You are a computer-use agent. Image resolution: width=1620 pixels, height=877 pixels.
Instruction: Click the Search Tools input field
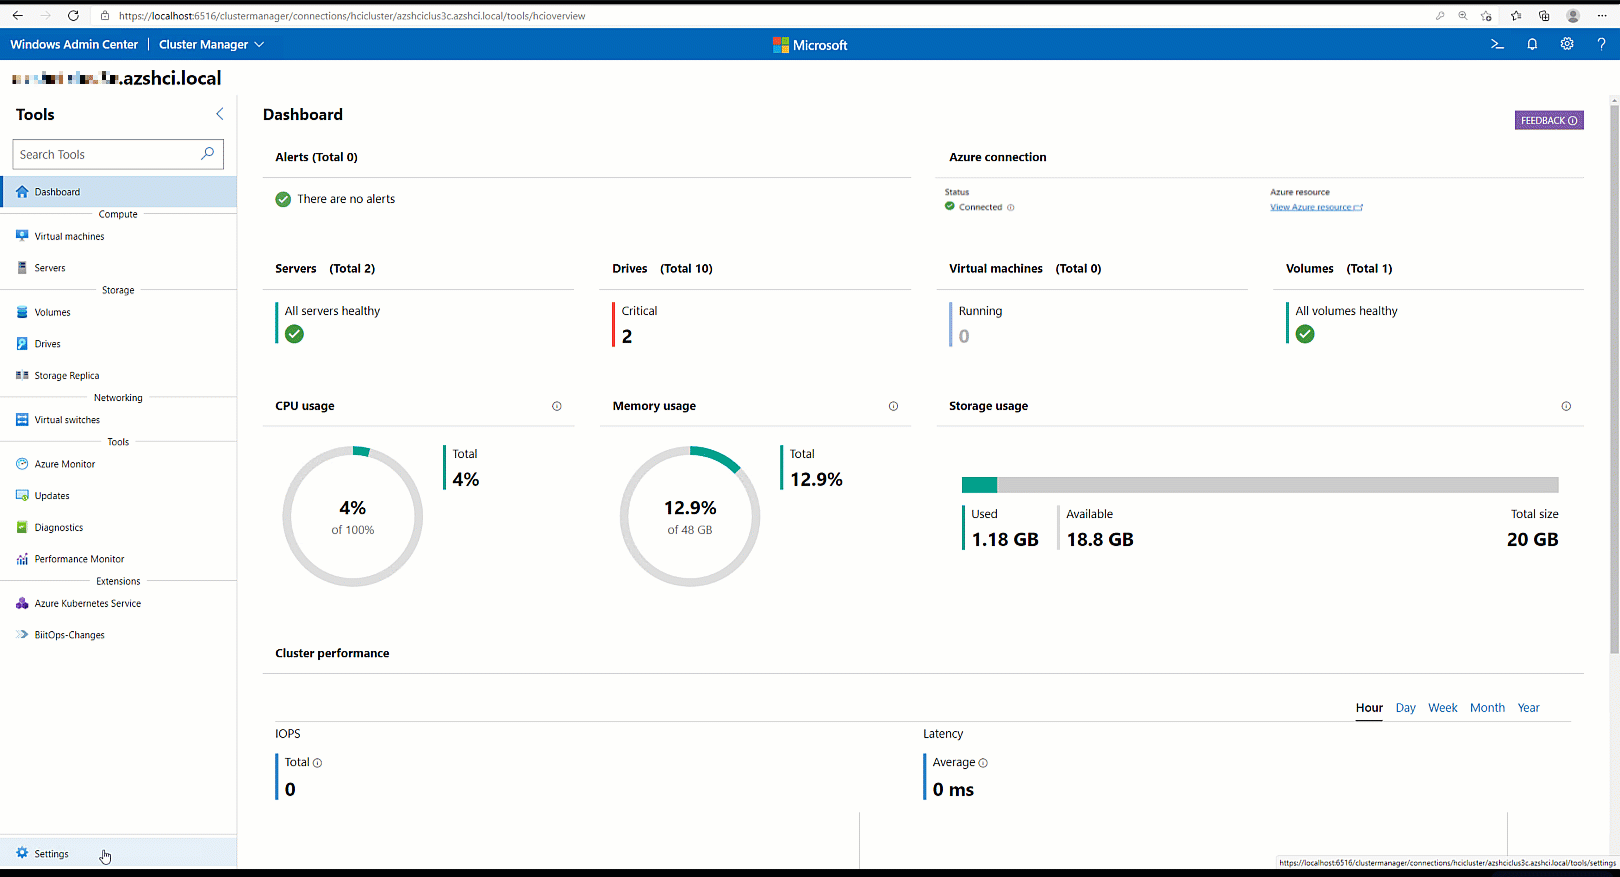(x=107, y=155)
